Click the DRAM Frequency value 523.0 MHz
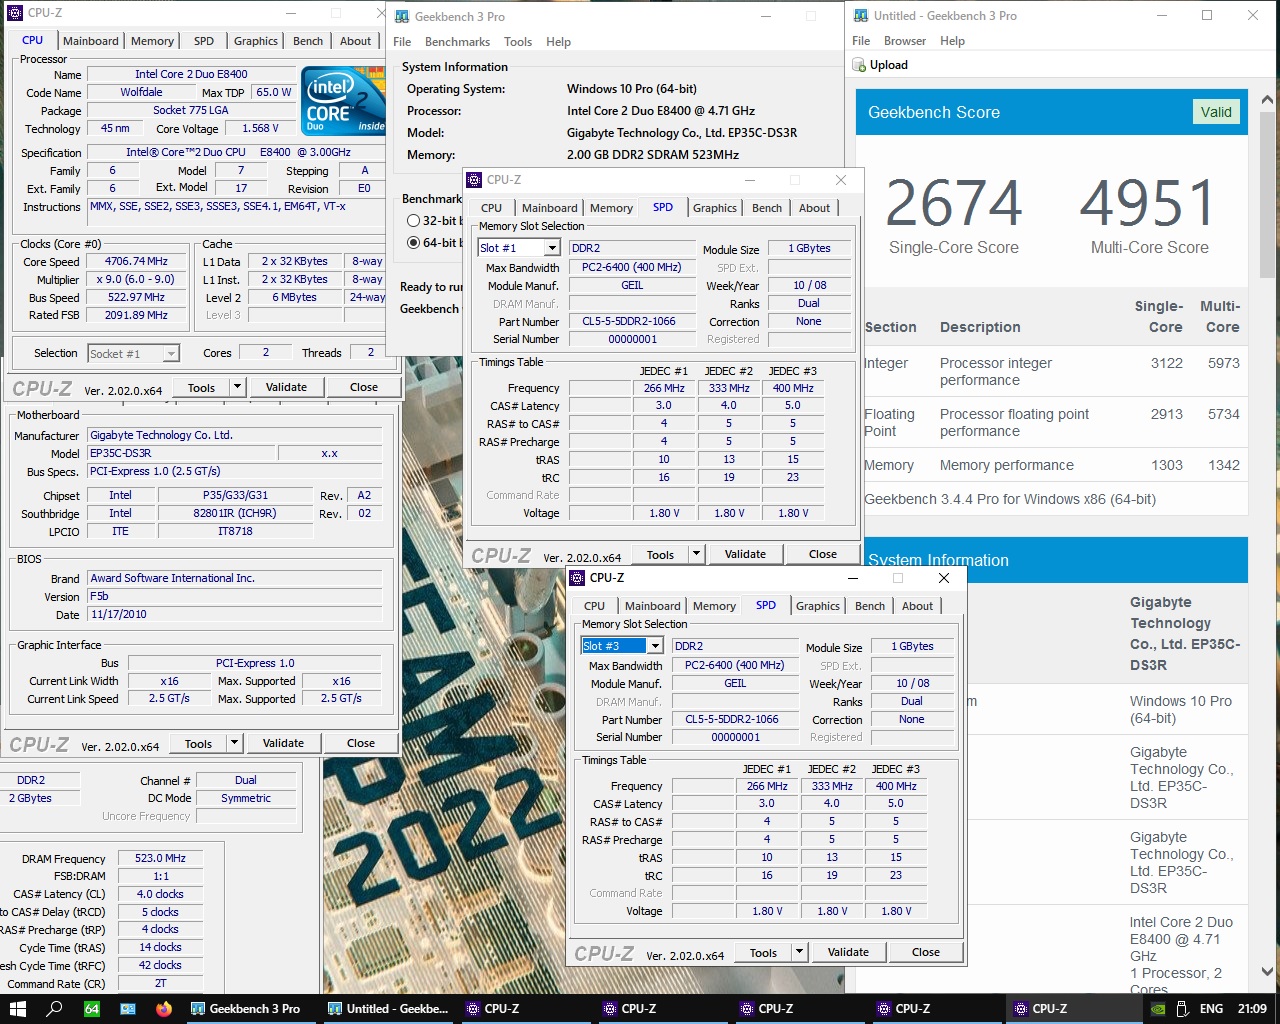The height and width of the screenshot is (1024, 1280). pos(160,858)
